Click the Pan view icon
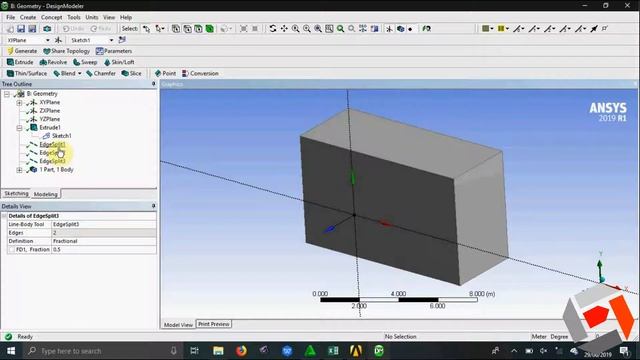This screenshot has height=360, width=640. tap(284, 29)
